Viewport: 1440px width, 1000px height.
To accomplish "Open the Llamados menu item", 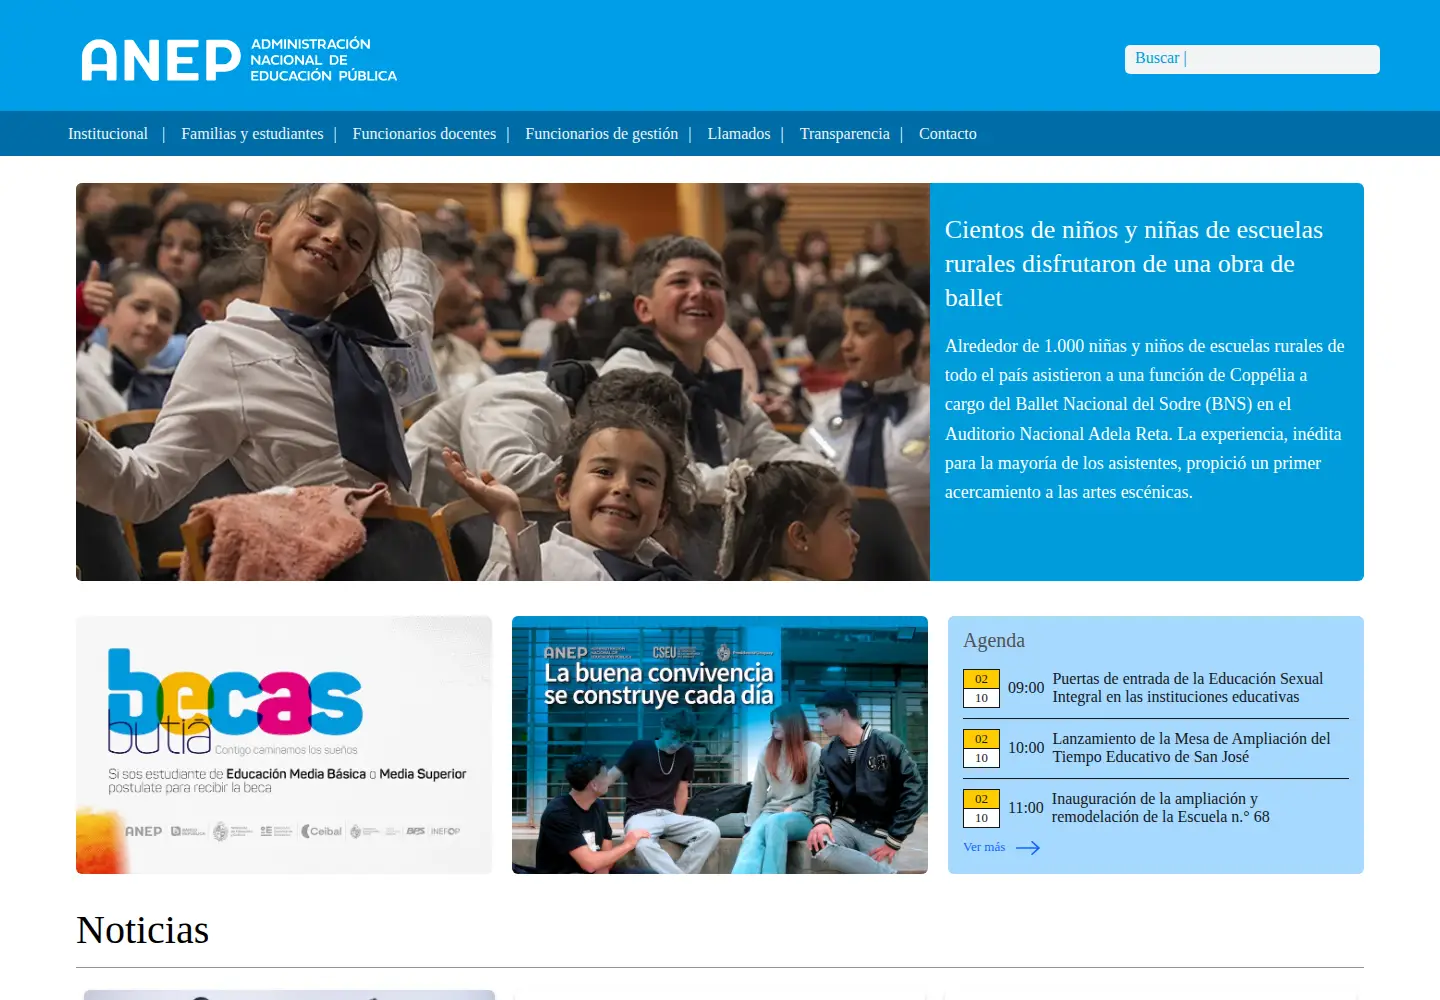I will [739, 134].
